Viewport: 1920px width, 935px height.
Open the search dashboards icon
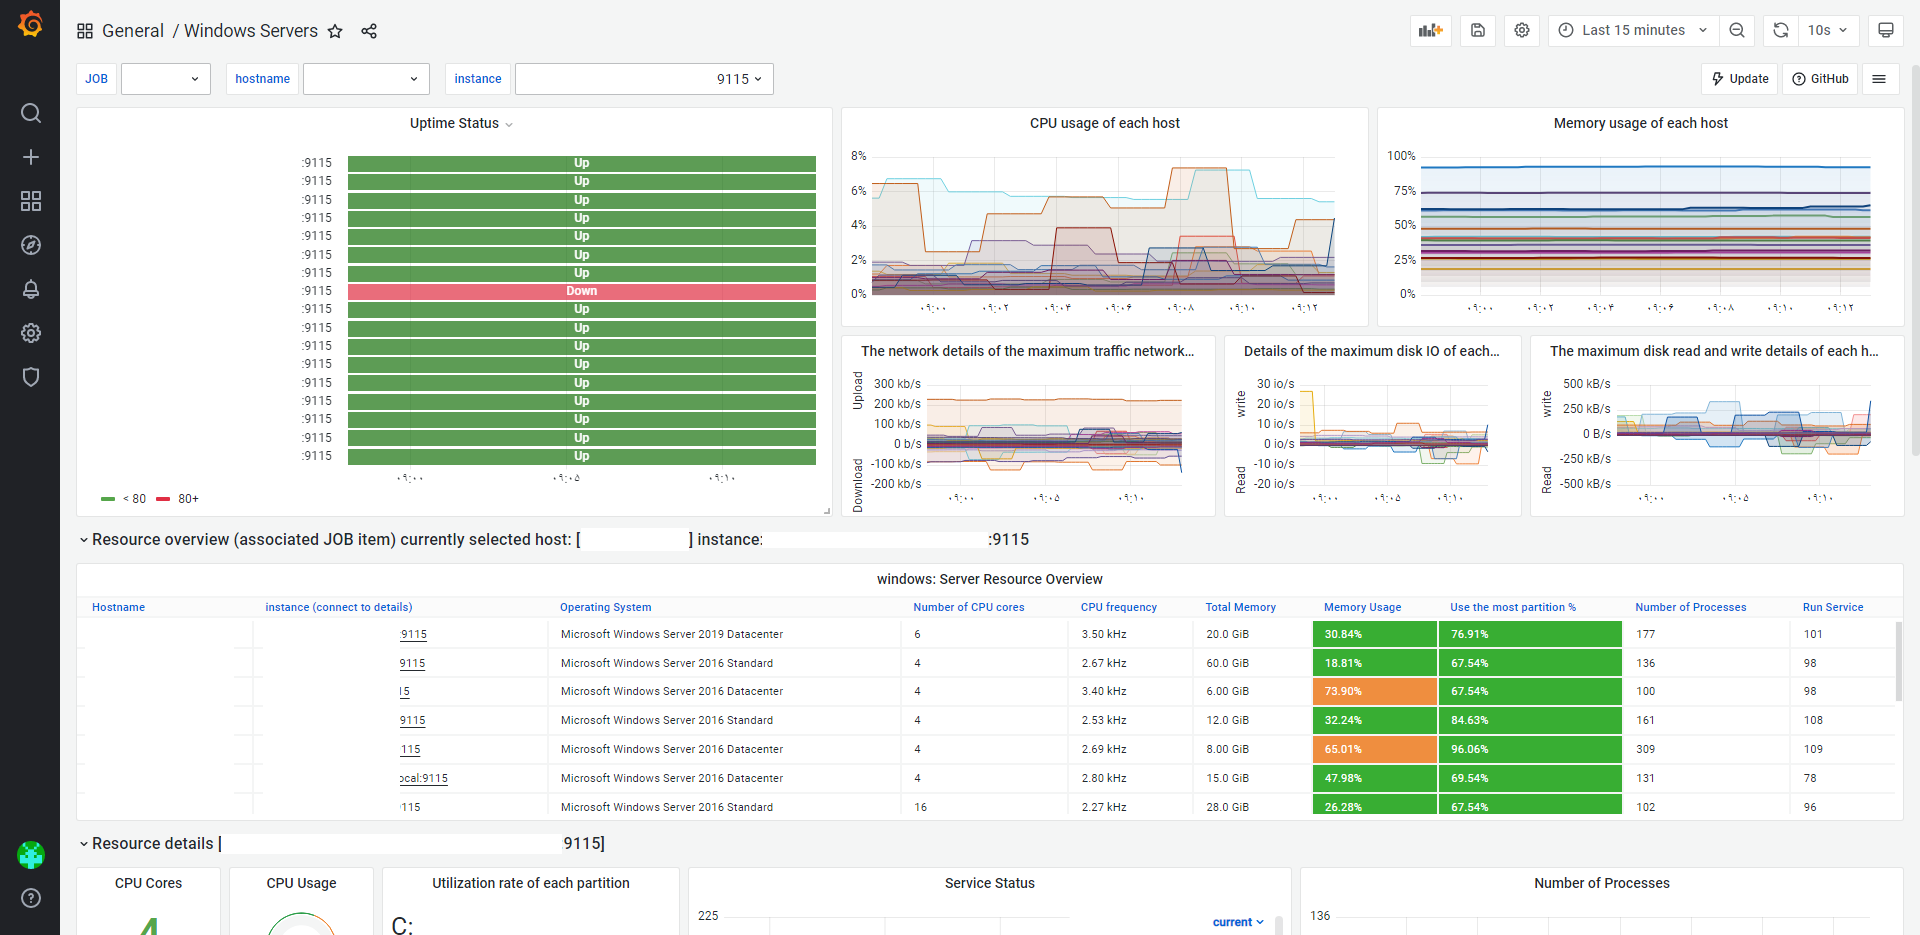pos(31,113)
